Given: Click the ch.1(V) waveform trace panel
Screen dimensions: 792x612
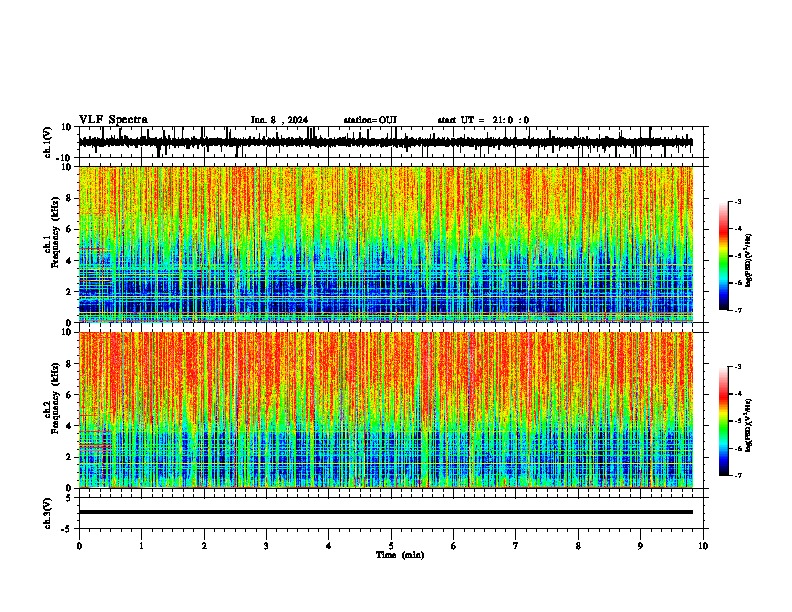Looking at the screenshot, I should coord(393,142).
